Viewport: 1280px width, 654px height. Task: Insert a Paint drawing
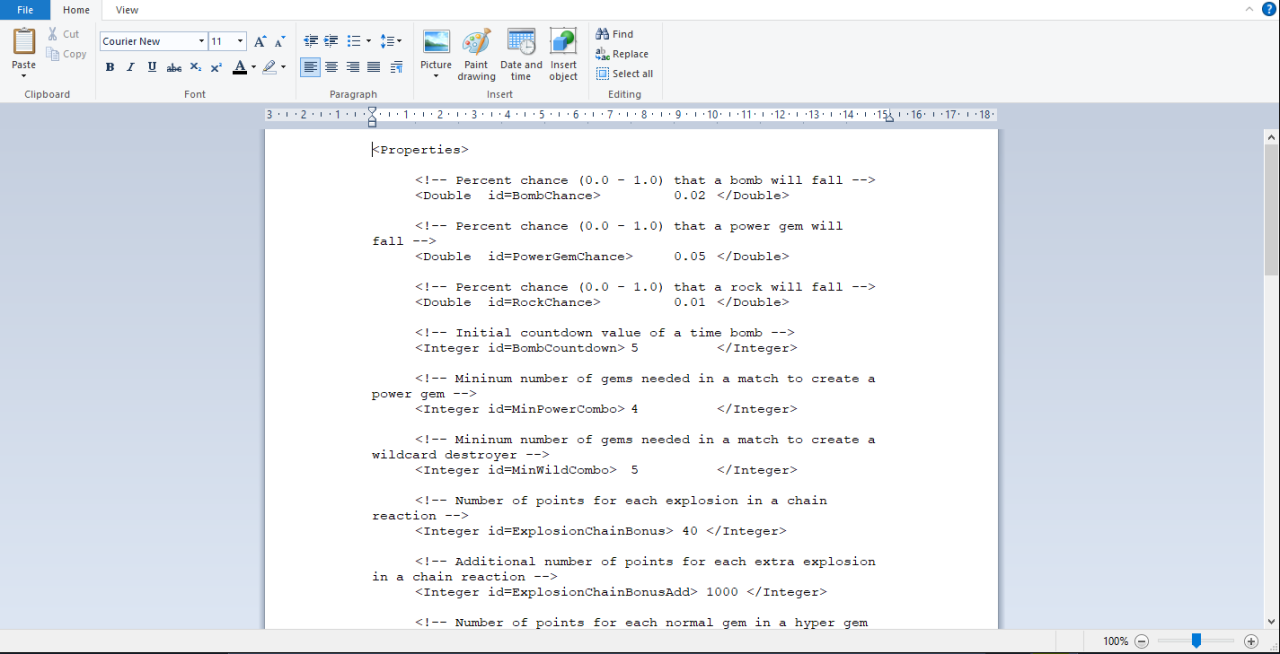(476, 42)
